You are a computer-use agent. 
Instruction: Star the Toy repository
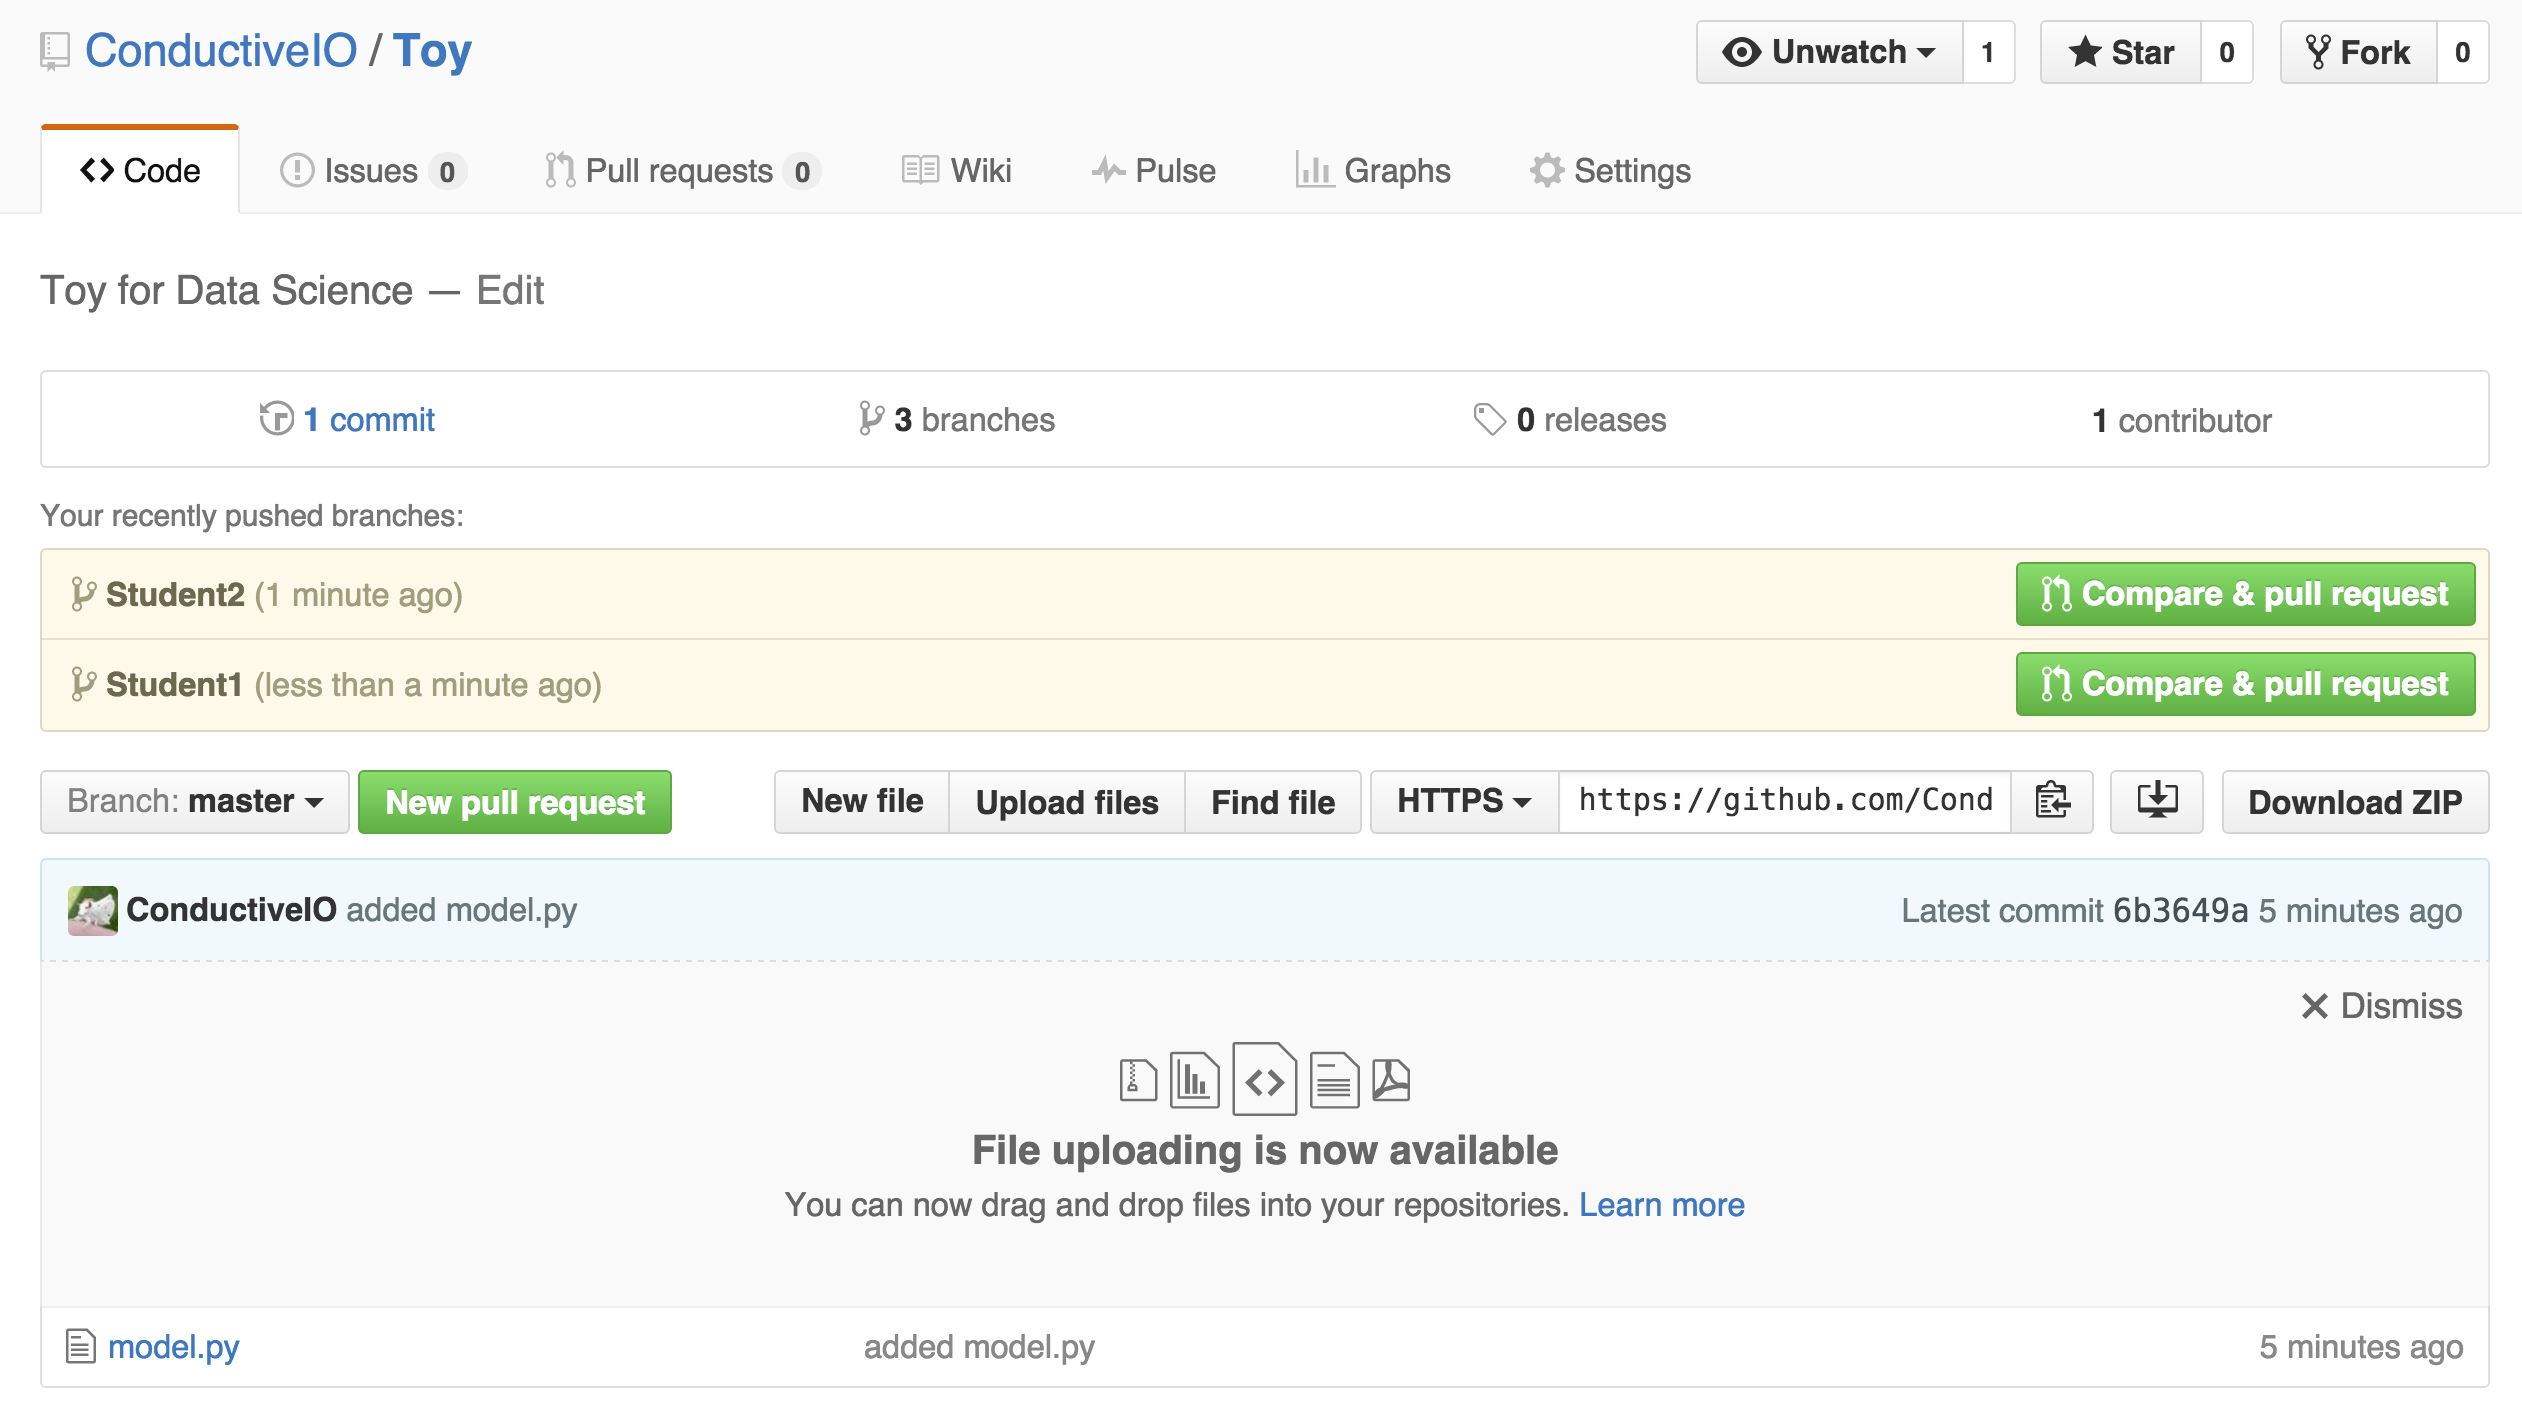(x=2122, y=52)
